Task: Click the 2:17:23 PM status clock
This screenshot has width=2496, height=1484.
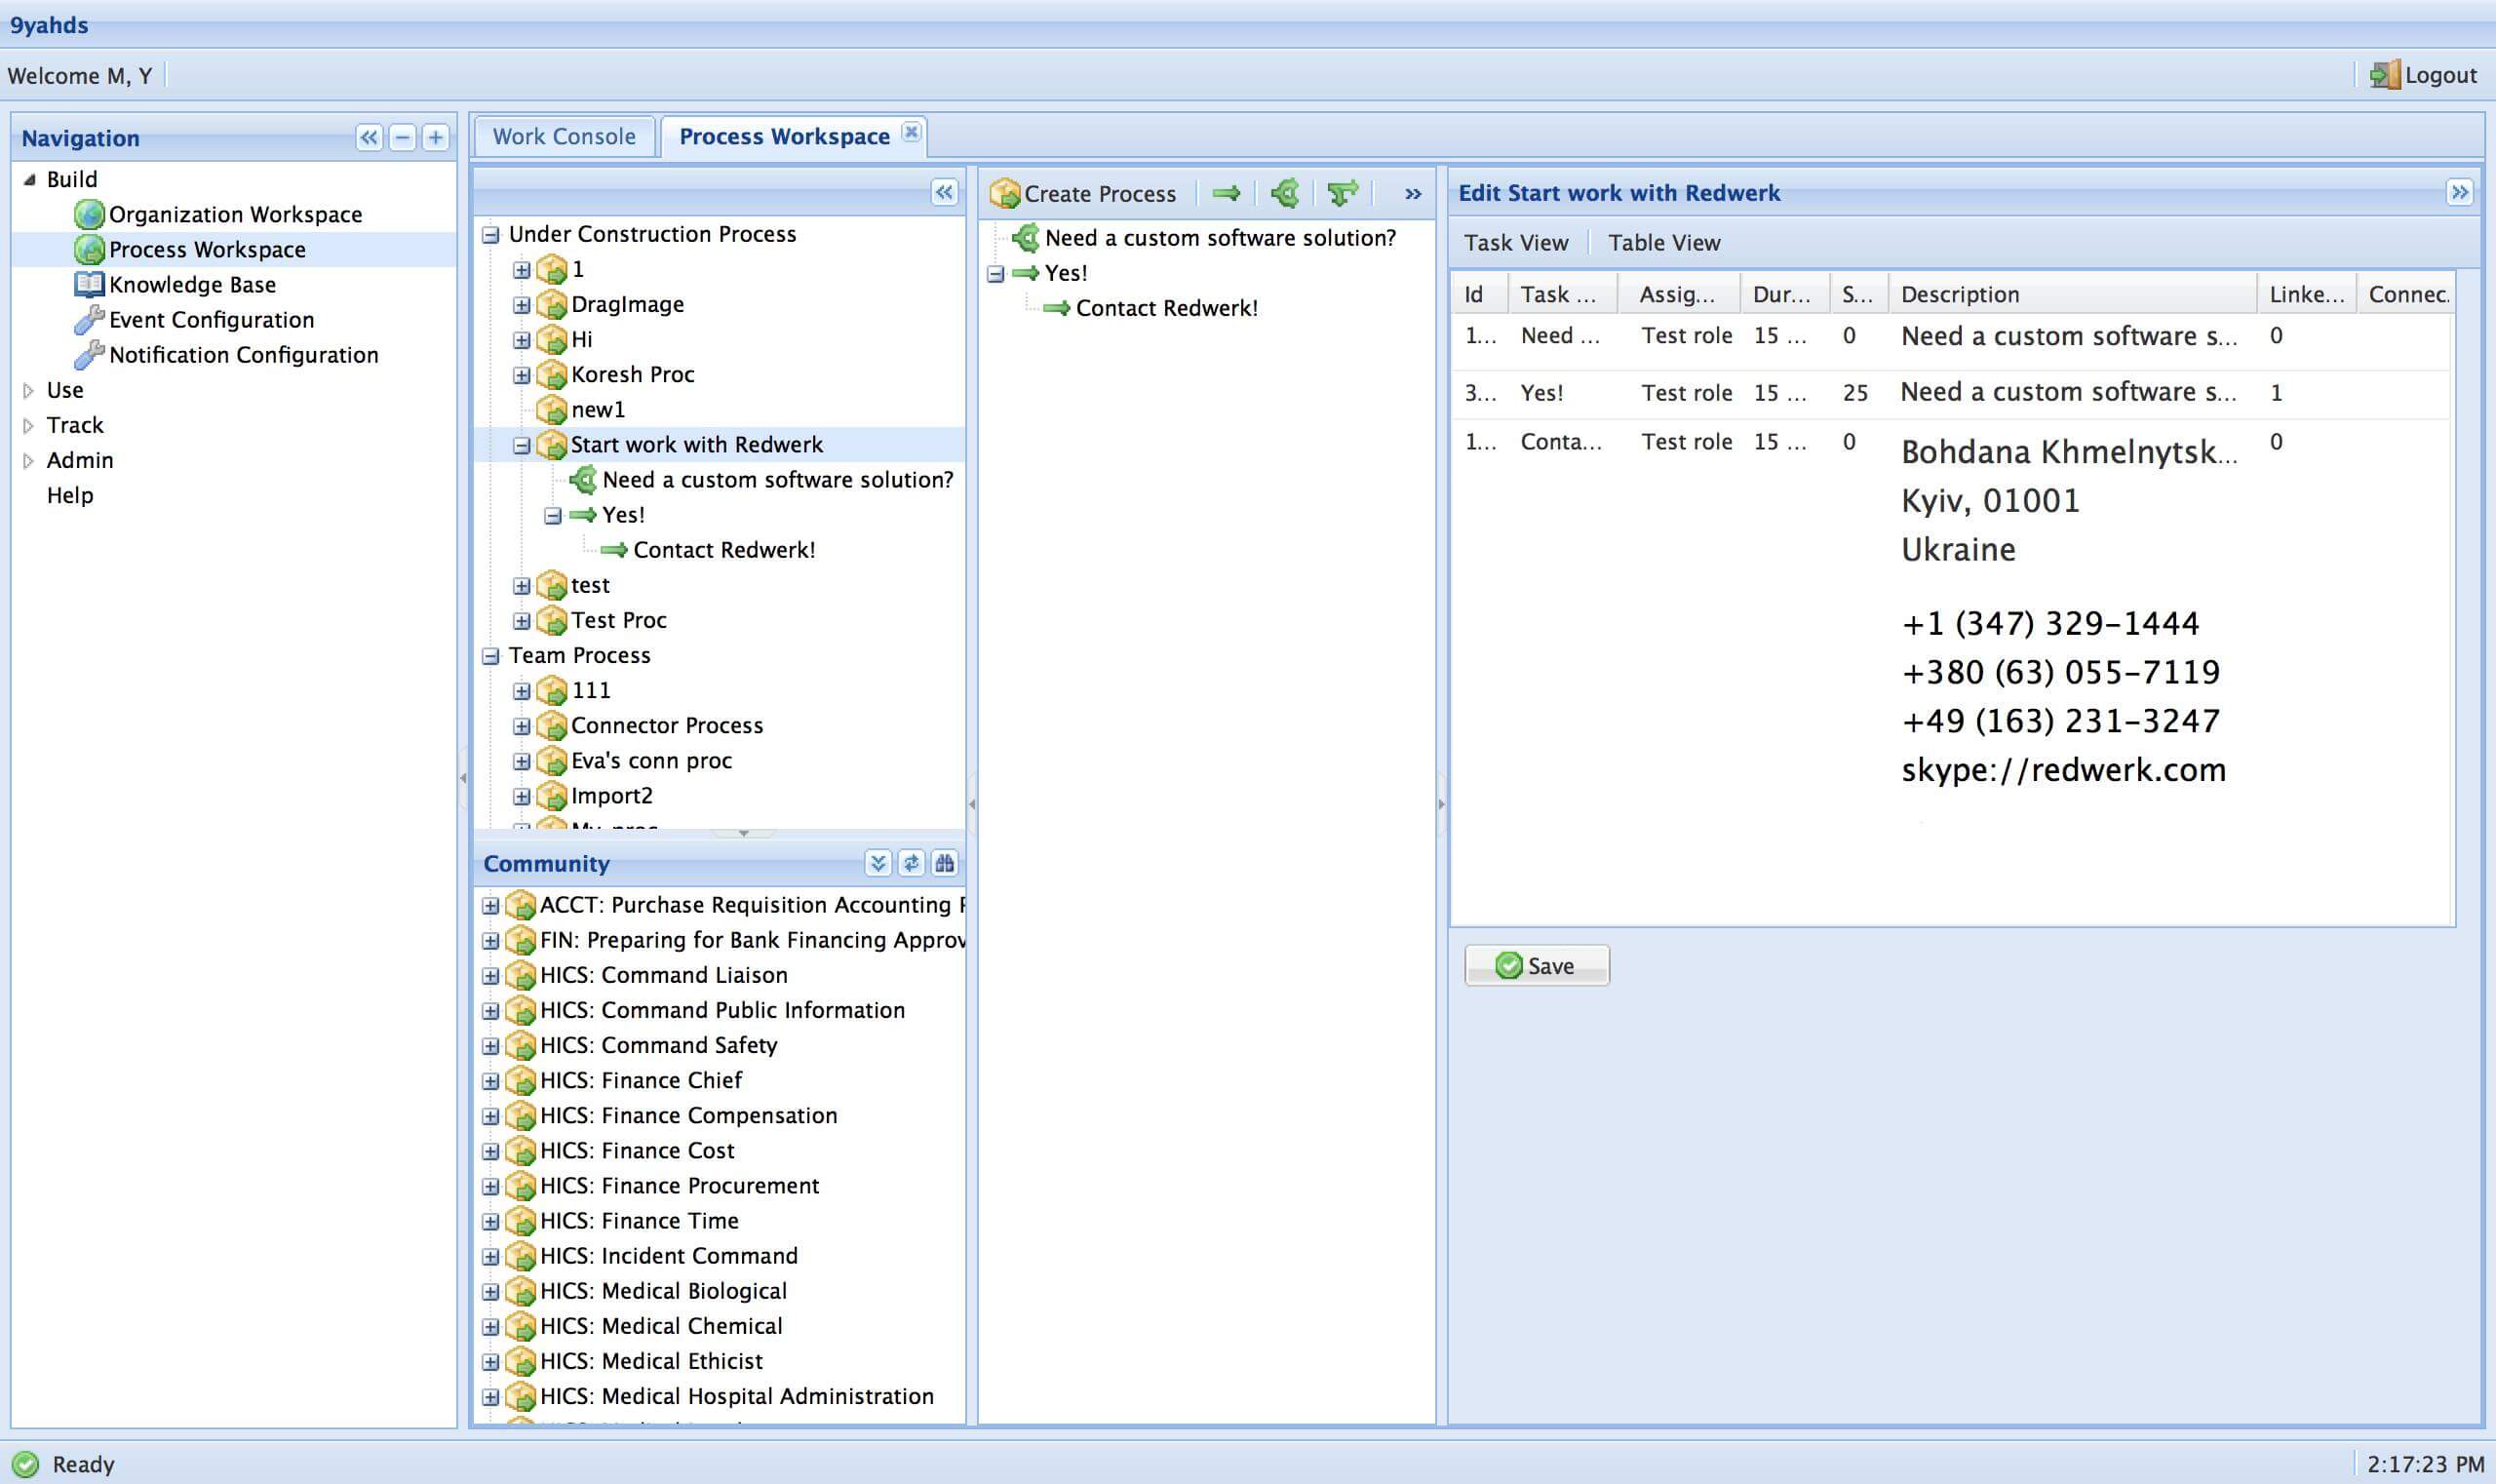Action: click(2425, 1464)
